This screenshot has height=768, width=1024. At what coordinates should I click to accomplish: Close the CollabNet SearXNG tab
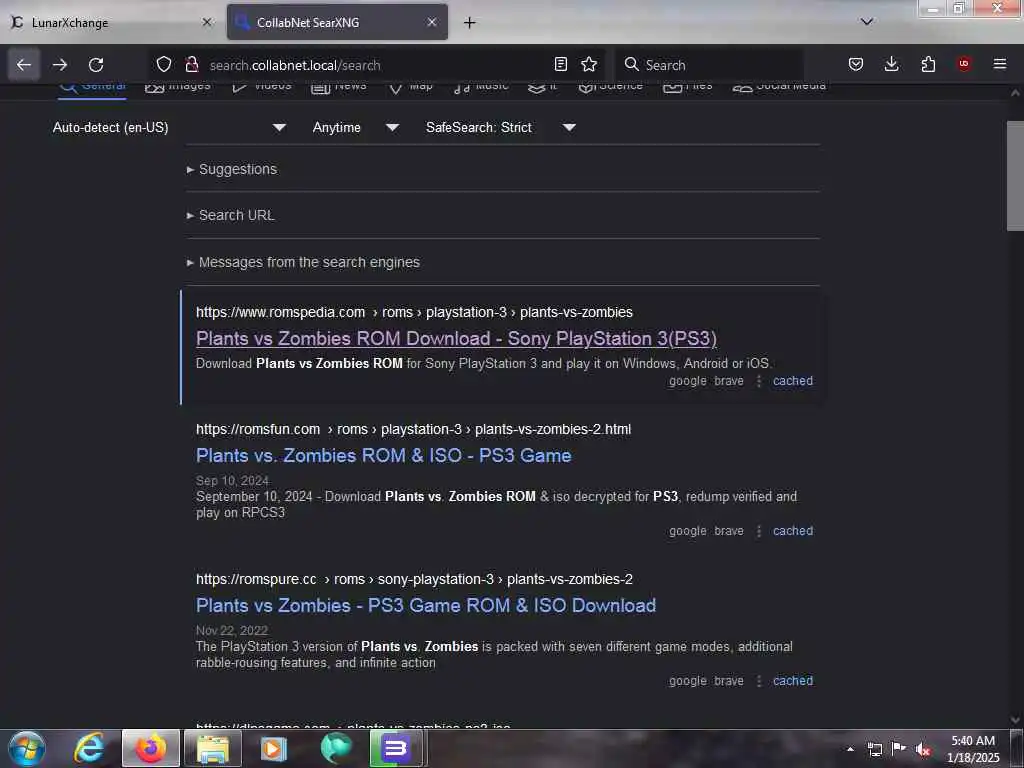(432, 22)
